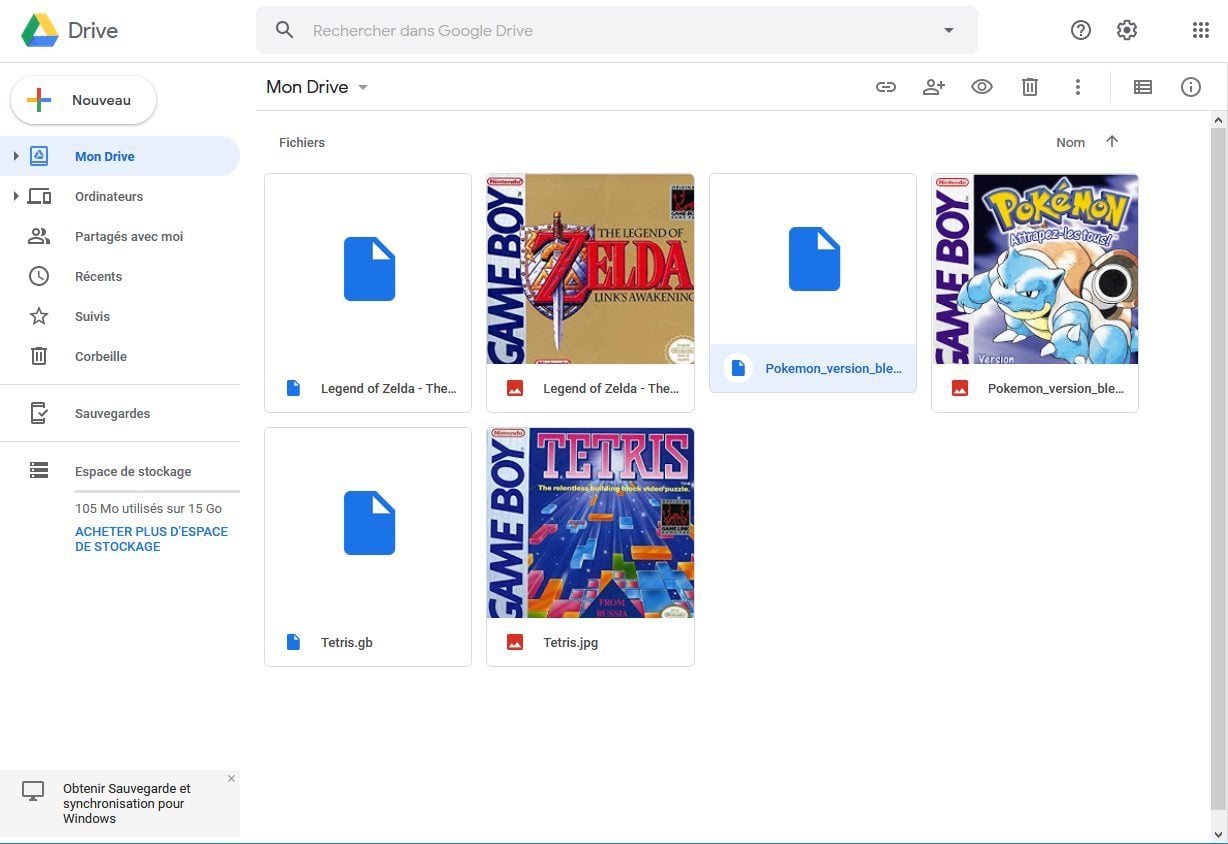The height and width of the screenshot is (844, 1228).
Task: Switch to list view layout
Action: pyautogui.click(x=1143, y=87)
